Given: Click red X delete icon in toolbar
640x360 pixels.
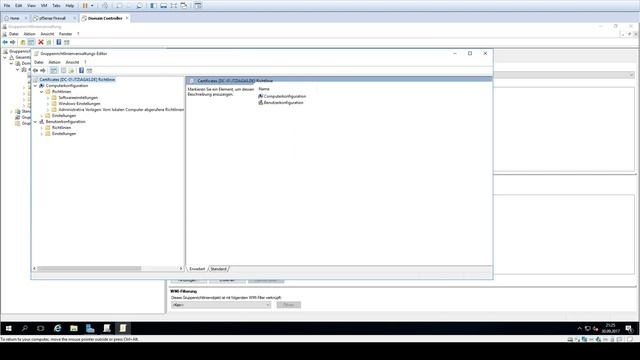Looking at the screenshot, I should pos(41,42).
